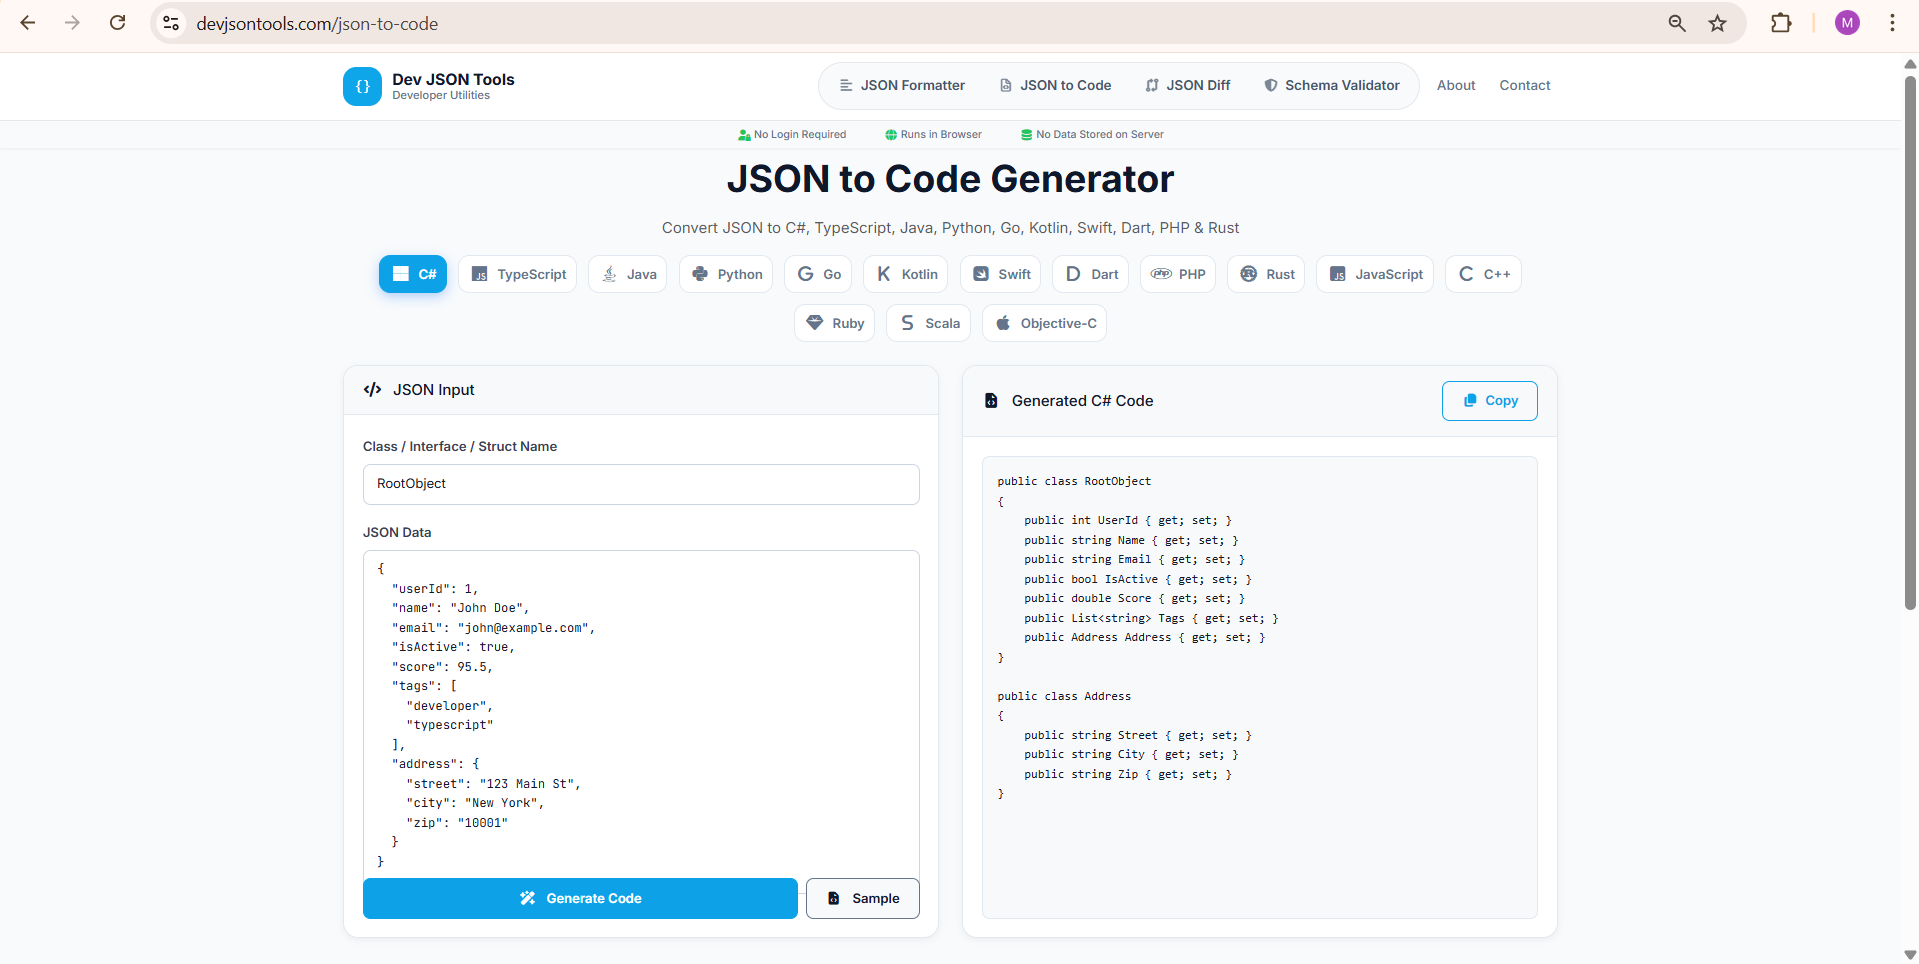Select the TypeScript language option
Screen dimensions: 1919x964
(517, 274)
